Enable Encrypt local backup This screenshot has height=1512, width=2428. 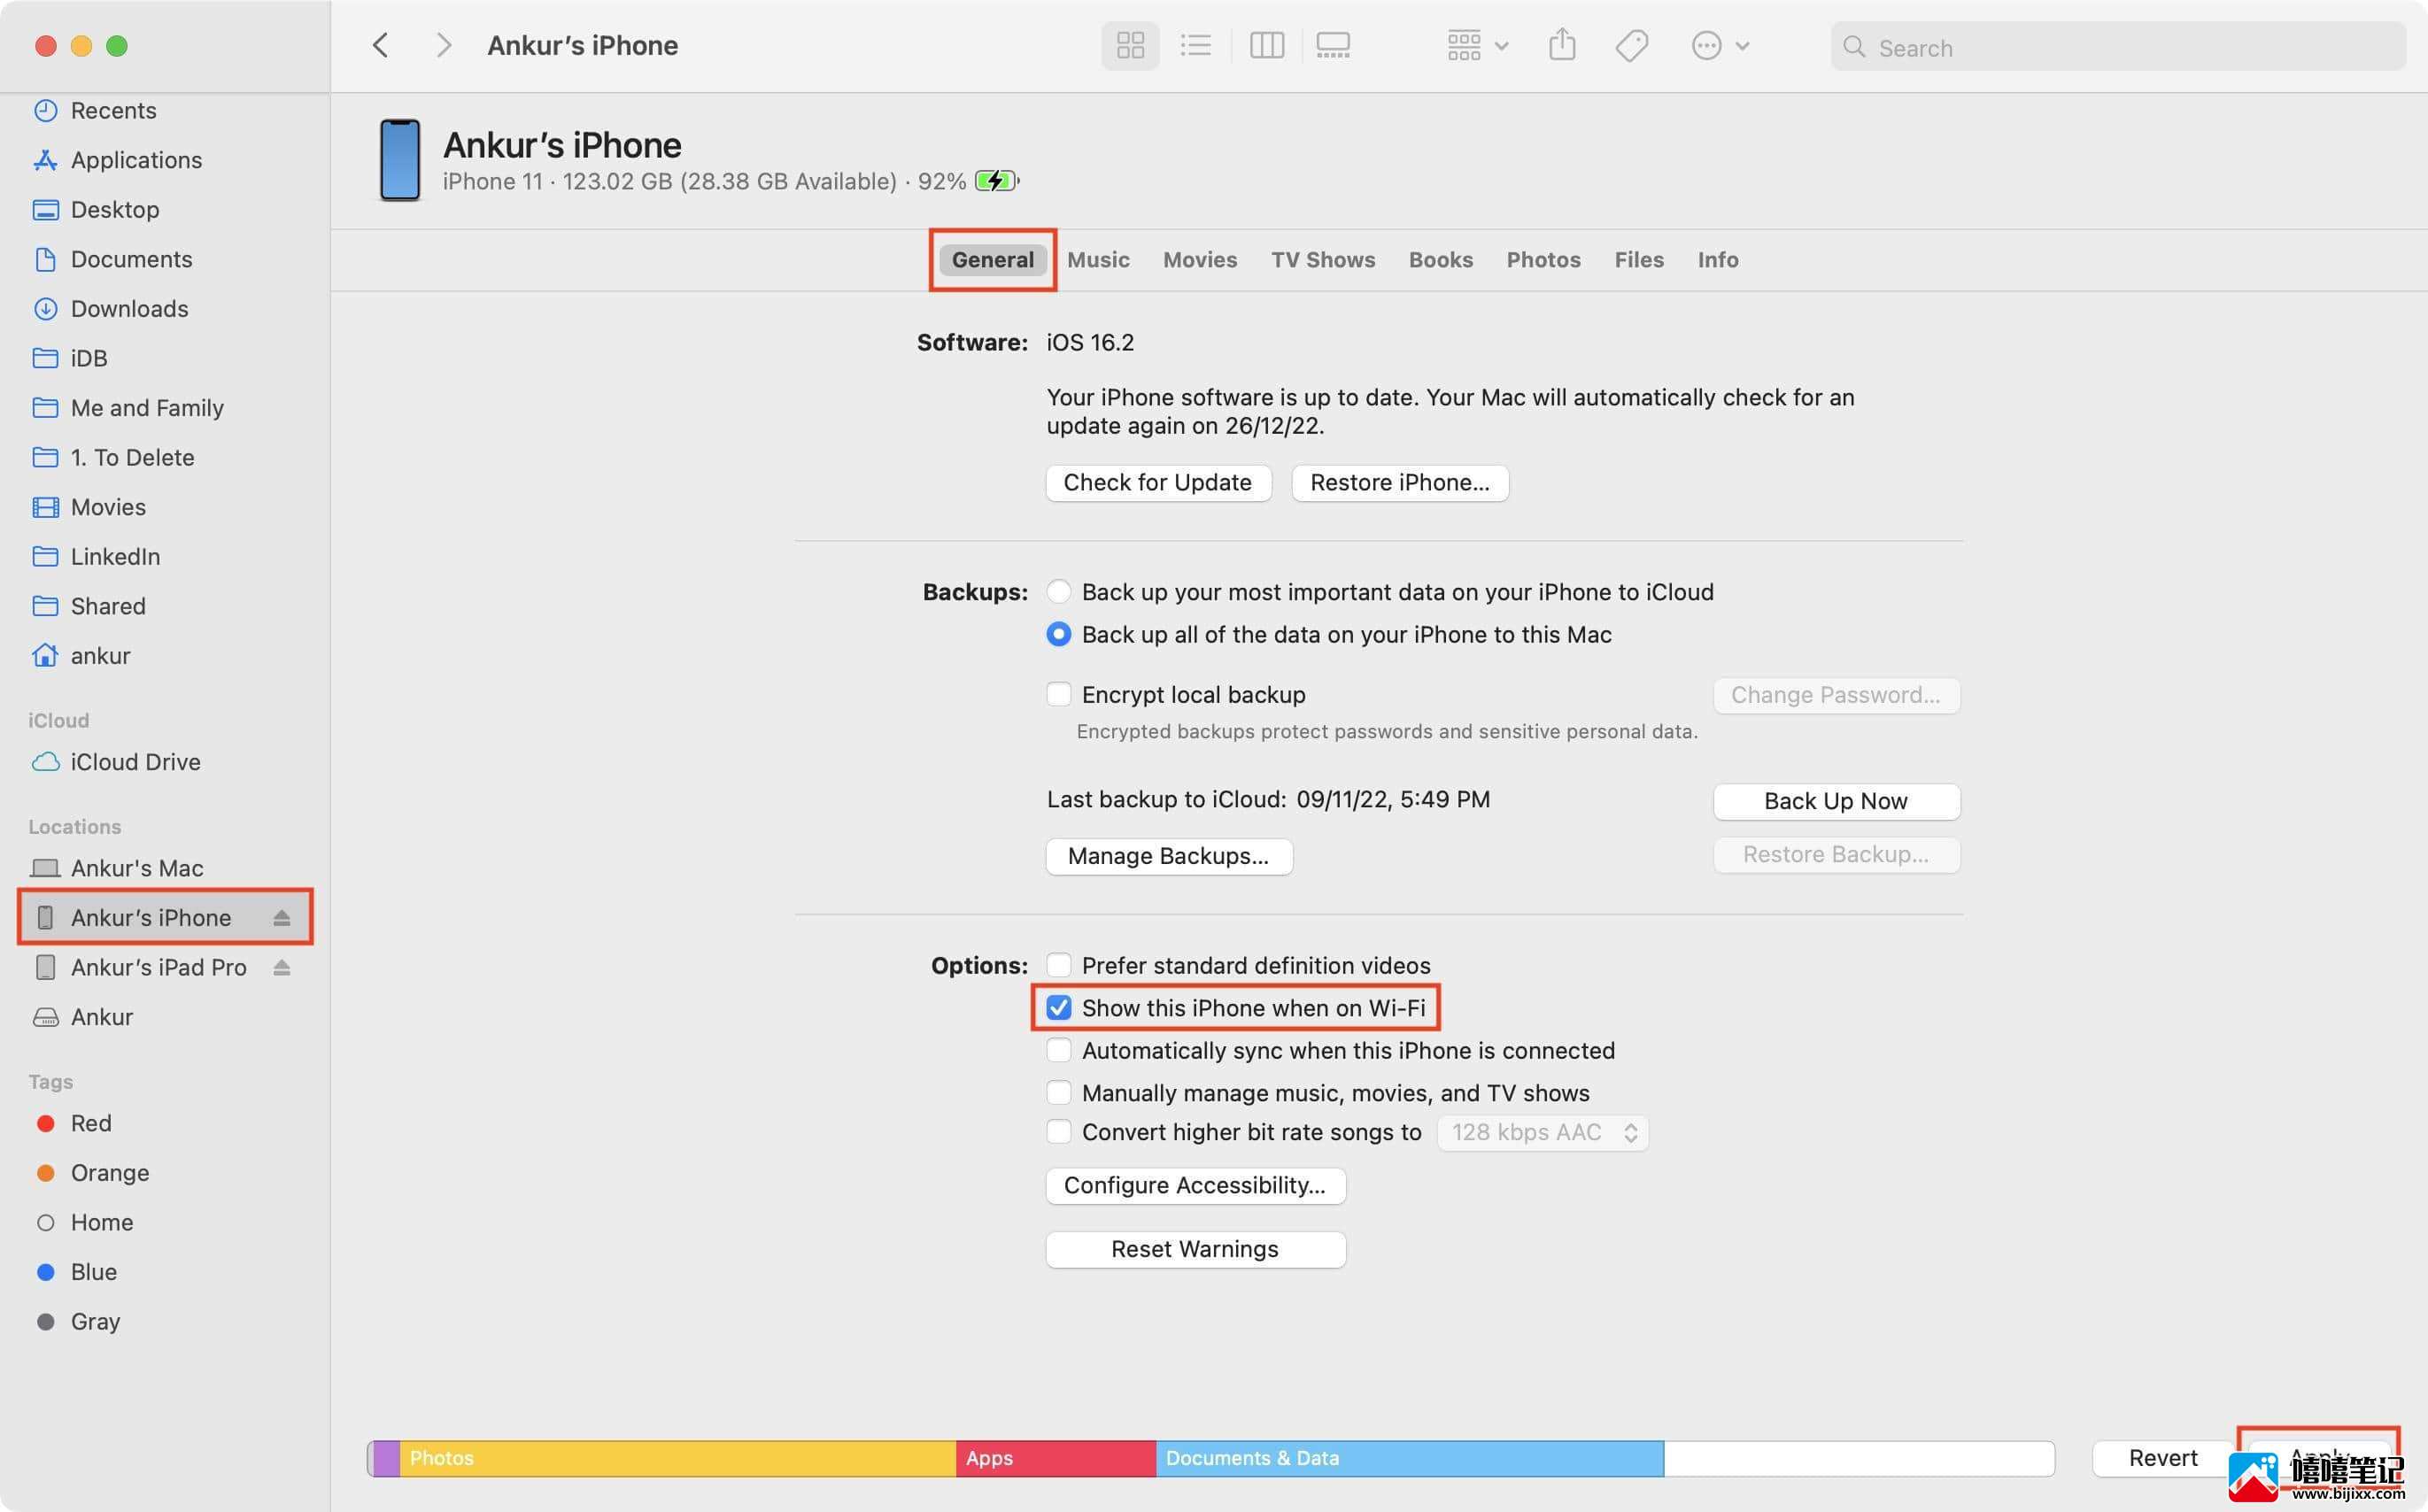tap(1058, 694)
